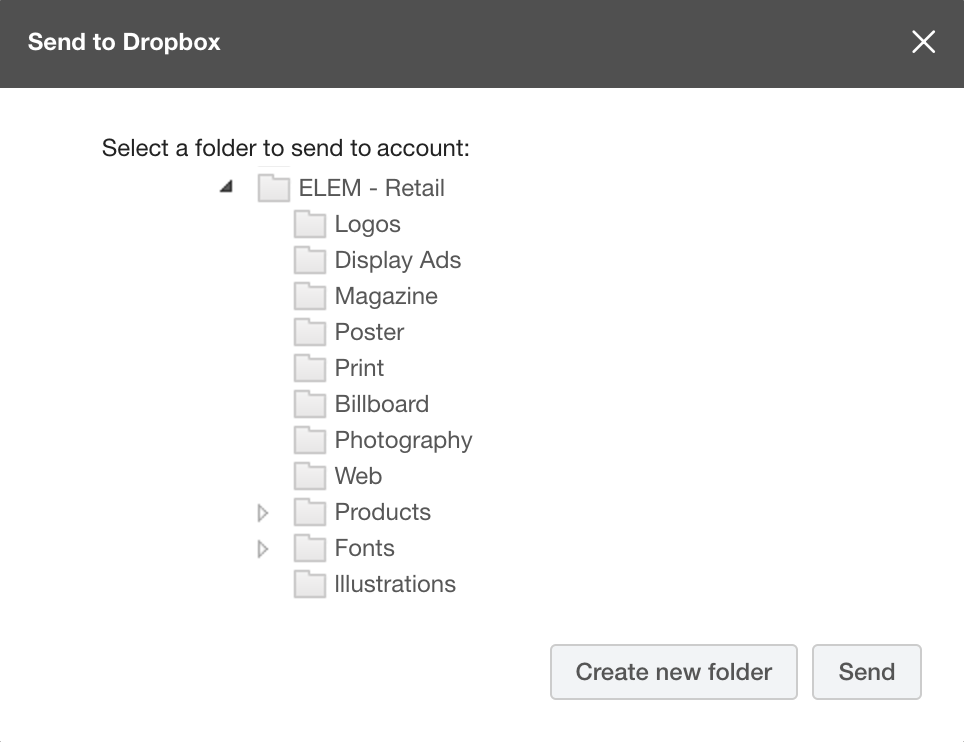Image resolution: width=964 pixels, height=742 pixels.
Task: Click the ELEM - Retail folder icon
Action: click(274, 187)
